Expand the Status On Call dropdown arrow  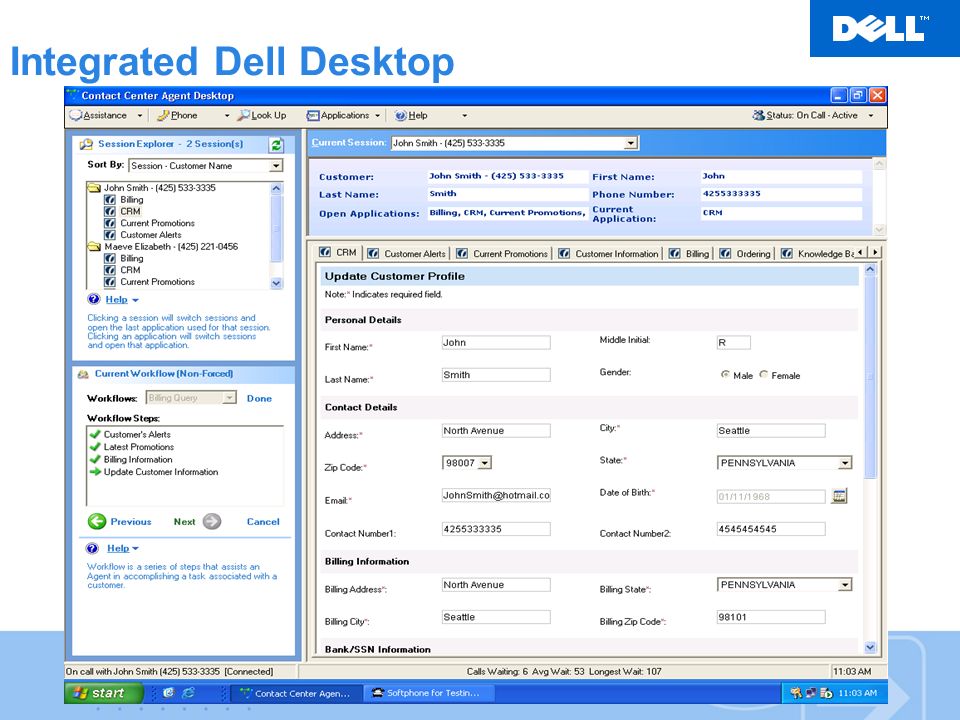(x=871, y=115)
